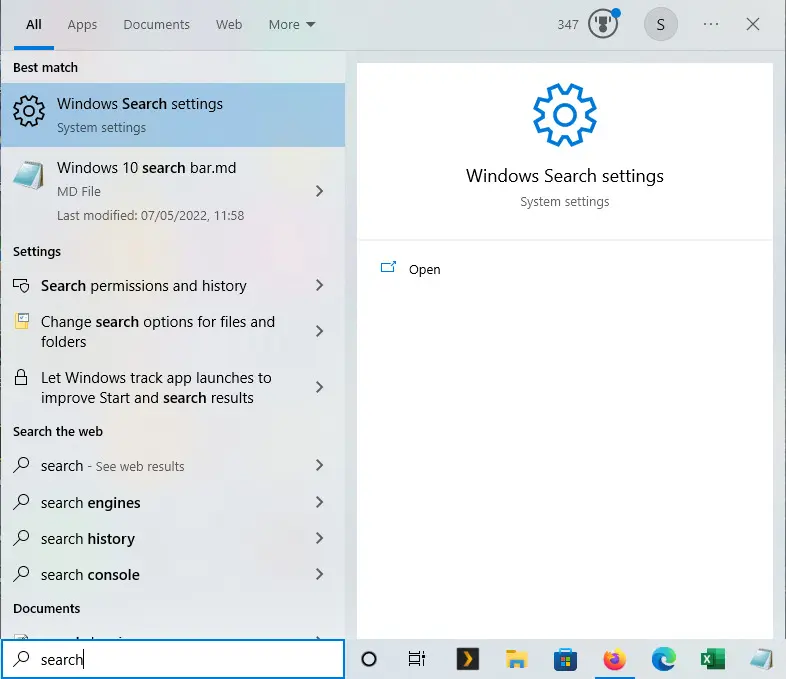The image size is (786, 679).
Task: Launch Microsoft Edge from taskbar
Action: point(664,659)
